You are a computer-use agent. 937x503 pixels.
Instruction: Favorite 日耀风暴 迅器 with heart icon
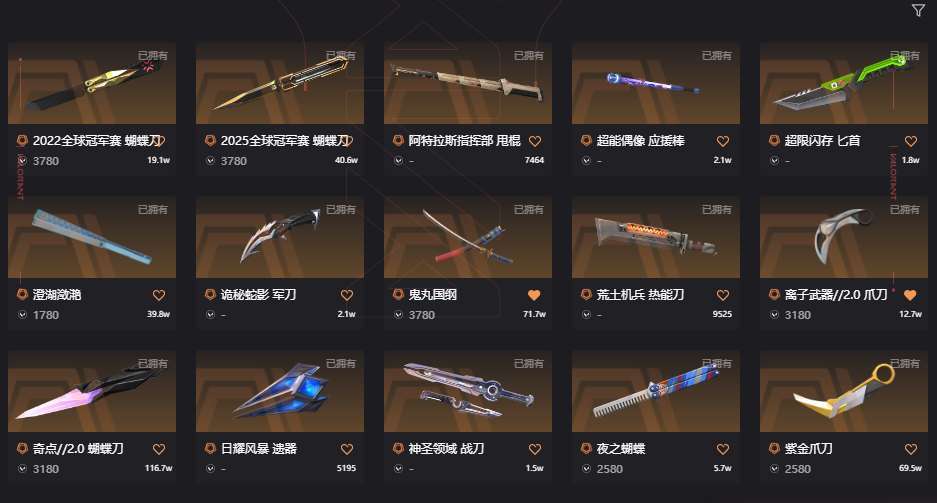point(347,449)
